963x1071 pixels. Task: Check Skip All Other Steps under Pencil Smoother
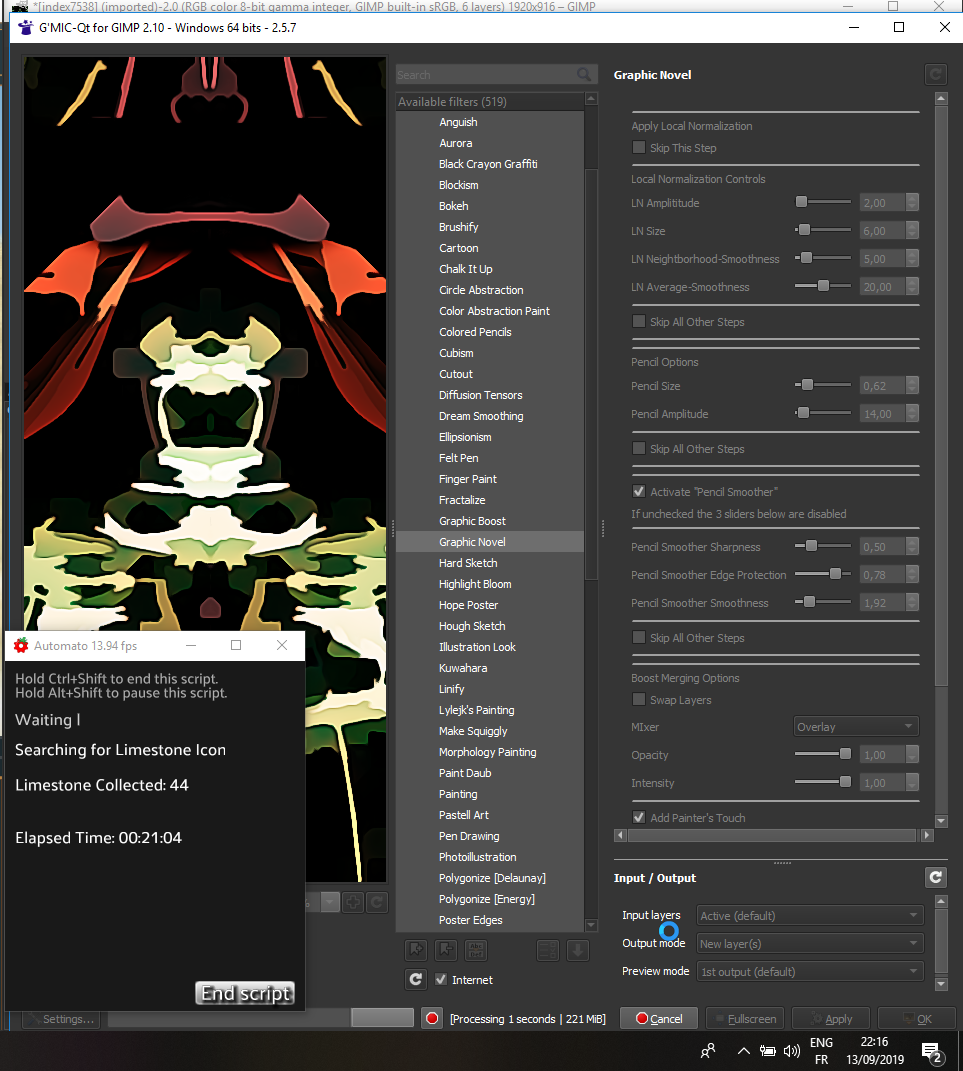(639, 637)
